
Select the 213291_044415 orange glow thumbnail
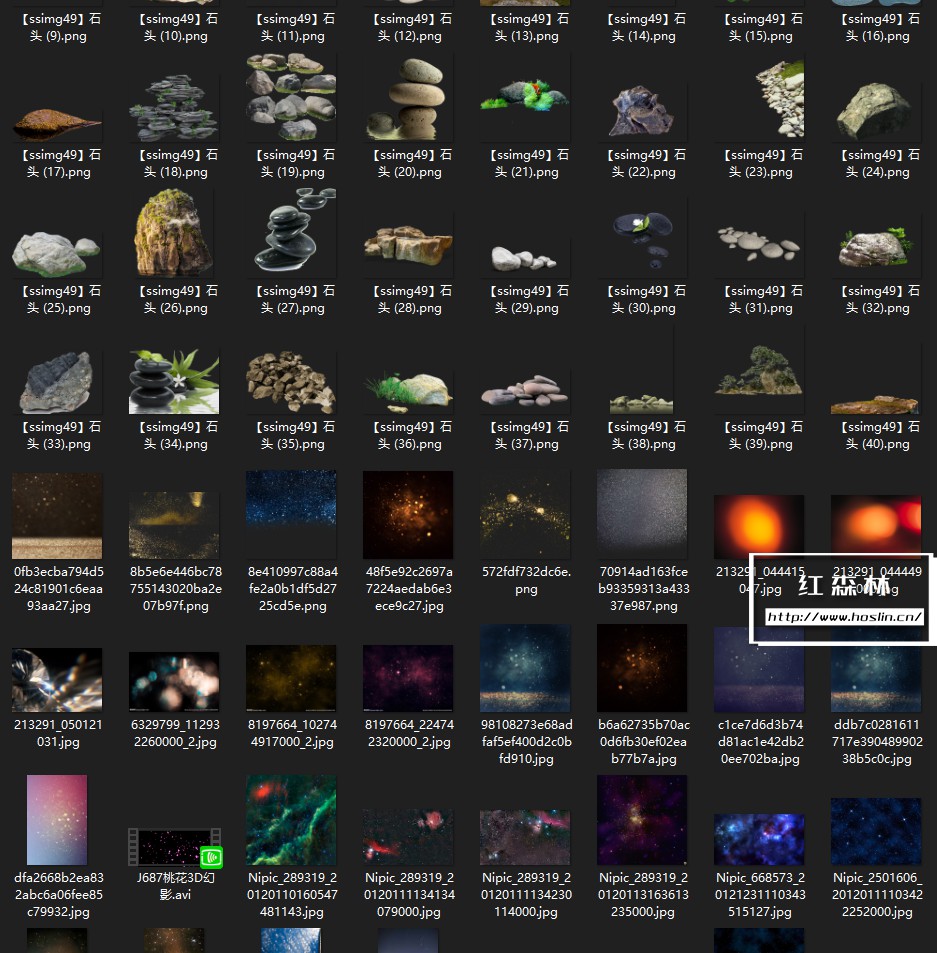point(759,526)
